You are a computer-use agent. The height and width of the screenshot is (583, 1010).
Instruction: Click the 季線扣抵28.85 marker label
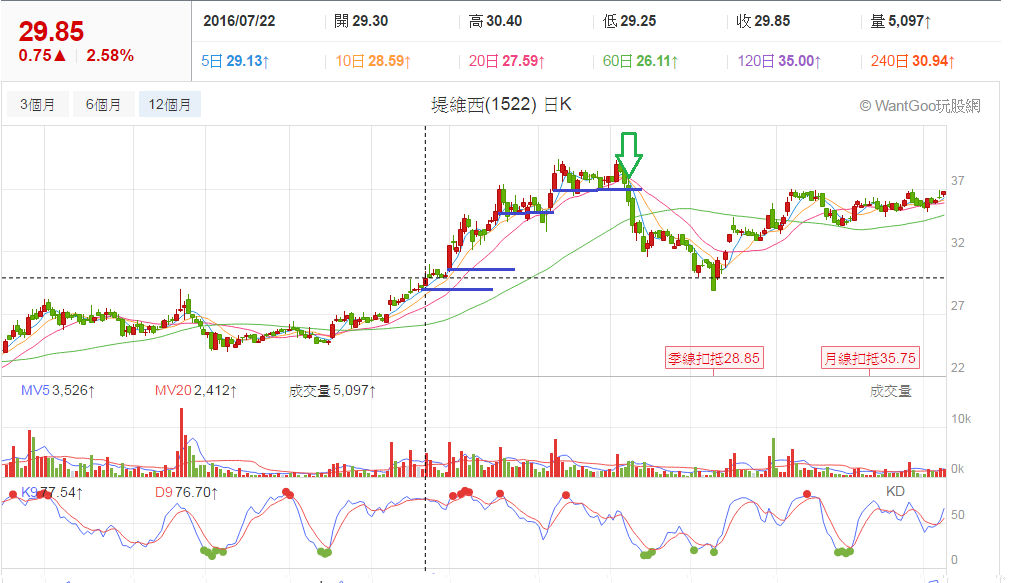click(x=714, y=358)
